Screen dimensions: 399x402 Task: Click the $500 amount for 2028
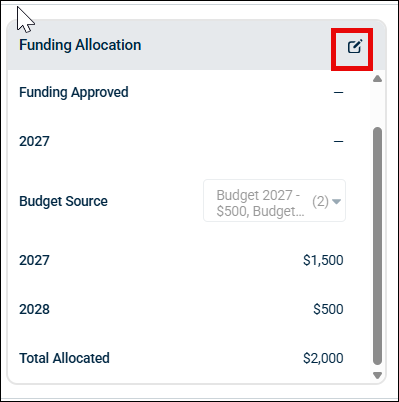click(328, 309)
